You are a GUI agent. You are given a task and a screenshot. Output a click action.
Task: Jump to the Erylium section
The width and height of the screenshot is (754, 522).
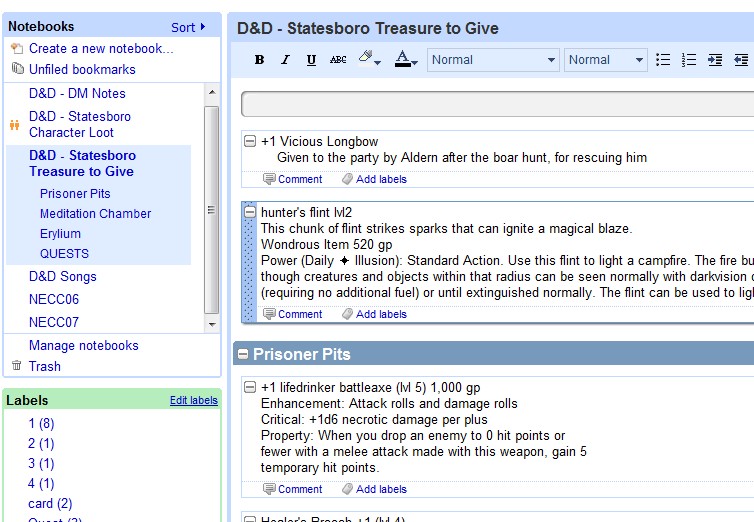[60, 234]
